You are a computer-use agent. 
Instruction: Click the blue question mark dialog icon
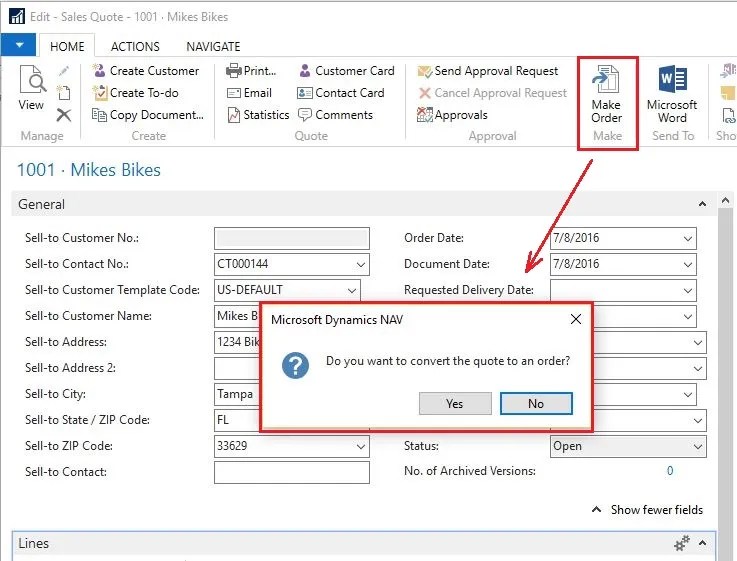click(296, 365)
